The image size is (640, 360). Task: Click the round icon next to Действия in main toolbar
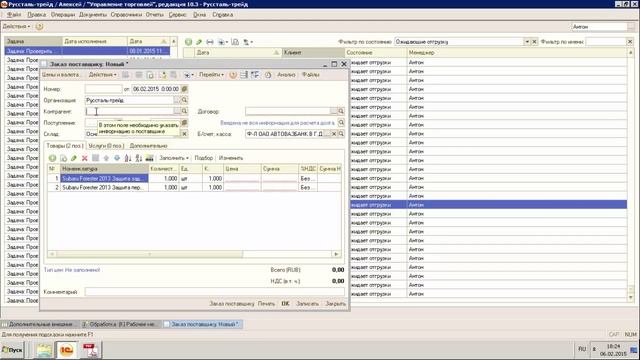[39, 27]
